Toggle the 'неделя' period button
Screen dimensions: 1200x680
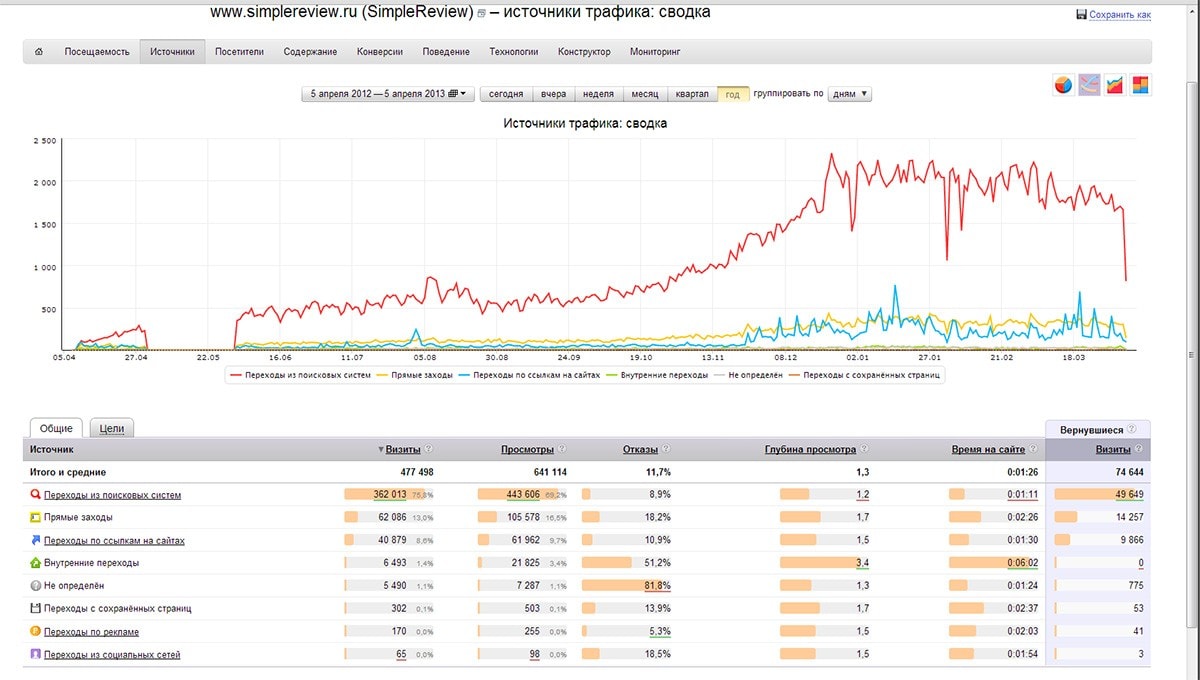(597, 94)
